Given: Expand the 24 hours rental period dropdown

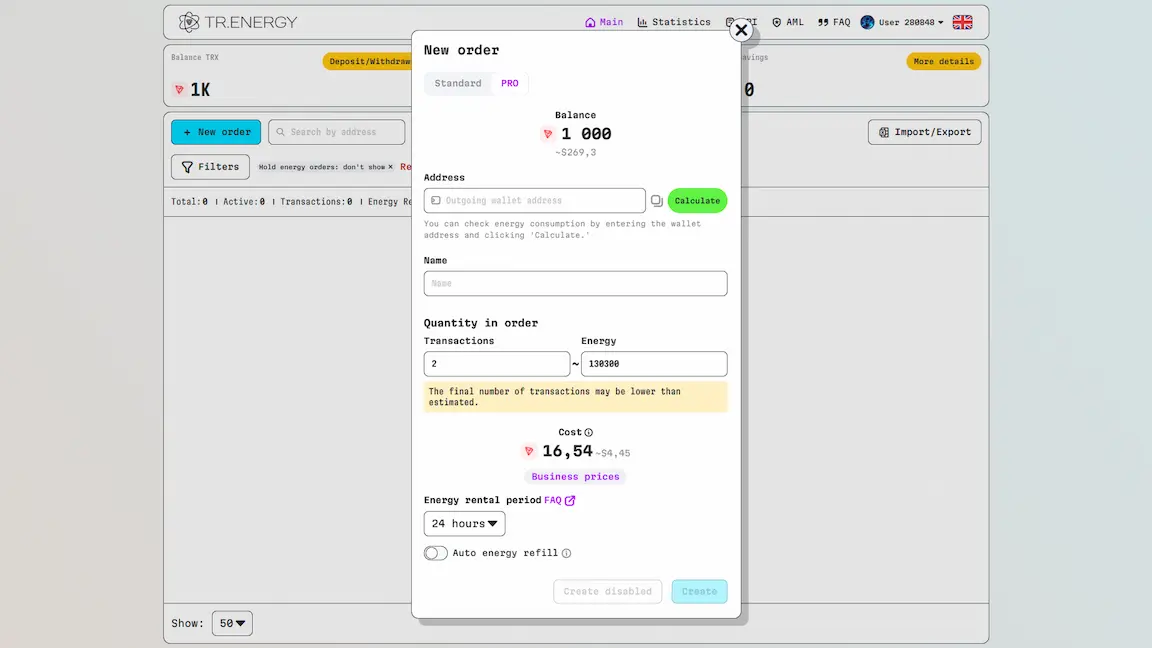Looking at the screenshot, I should pos(464,524).
